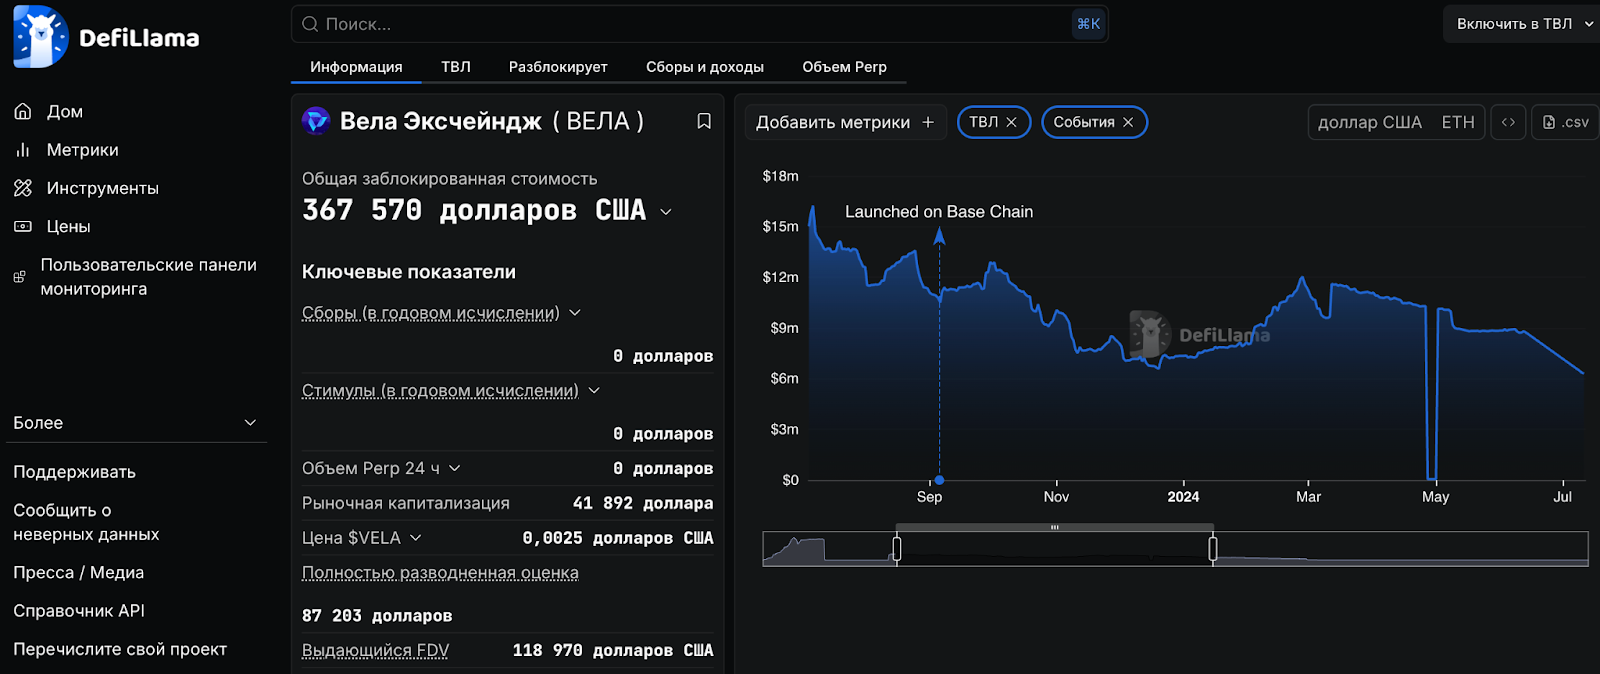The image size is (1600, 674).
Task: Open Метрики in the sidebar
Action: coord(82,150)
